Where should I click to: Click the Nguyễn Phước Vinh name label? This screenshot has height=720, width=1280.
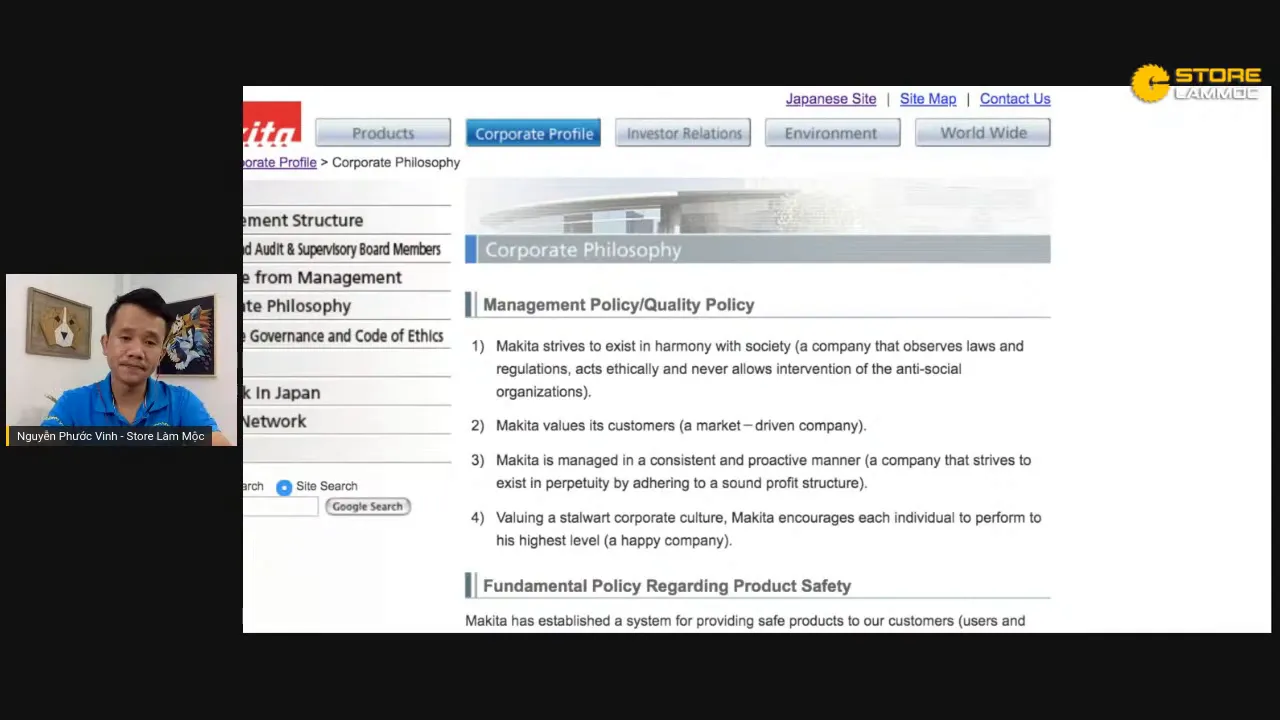[x=110, y=436]
